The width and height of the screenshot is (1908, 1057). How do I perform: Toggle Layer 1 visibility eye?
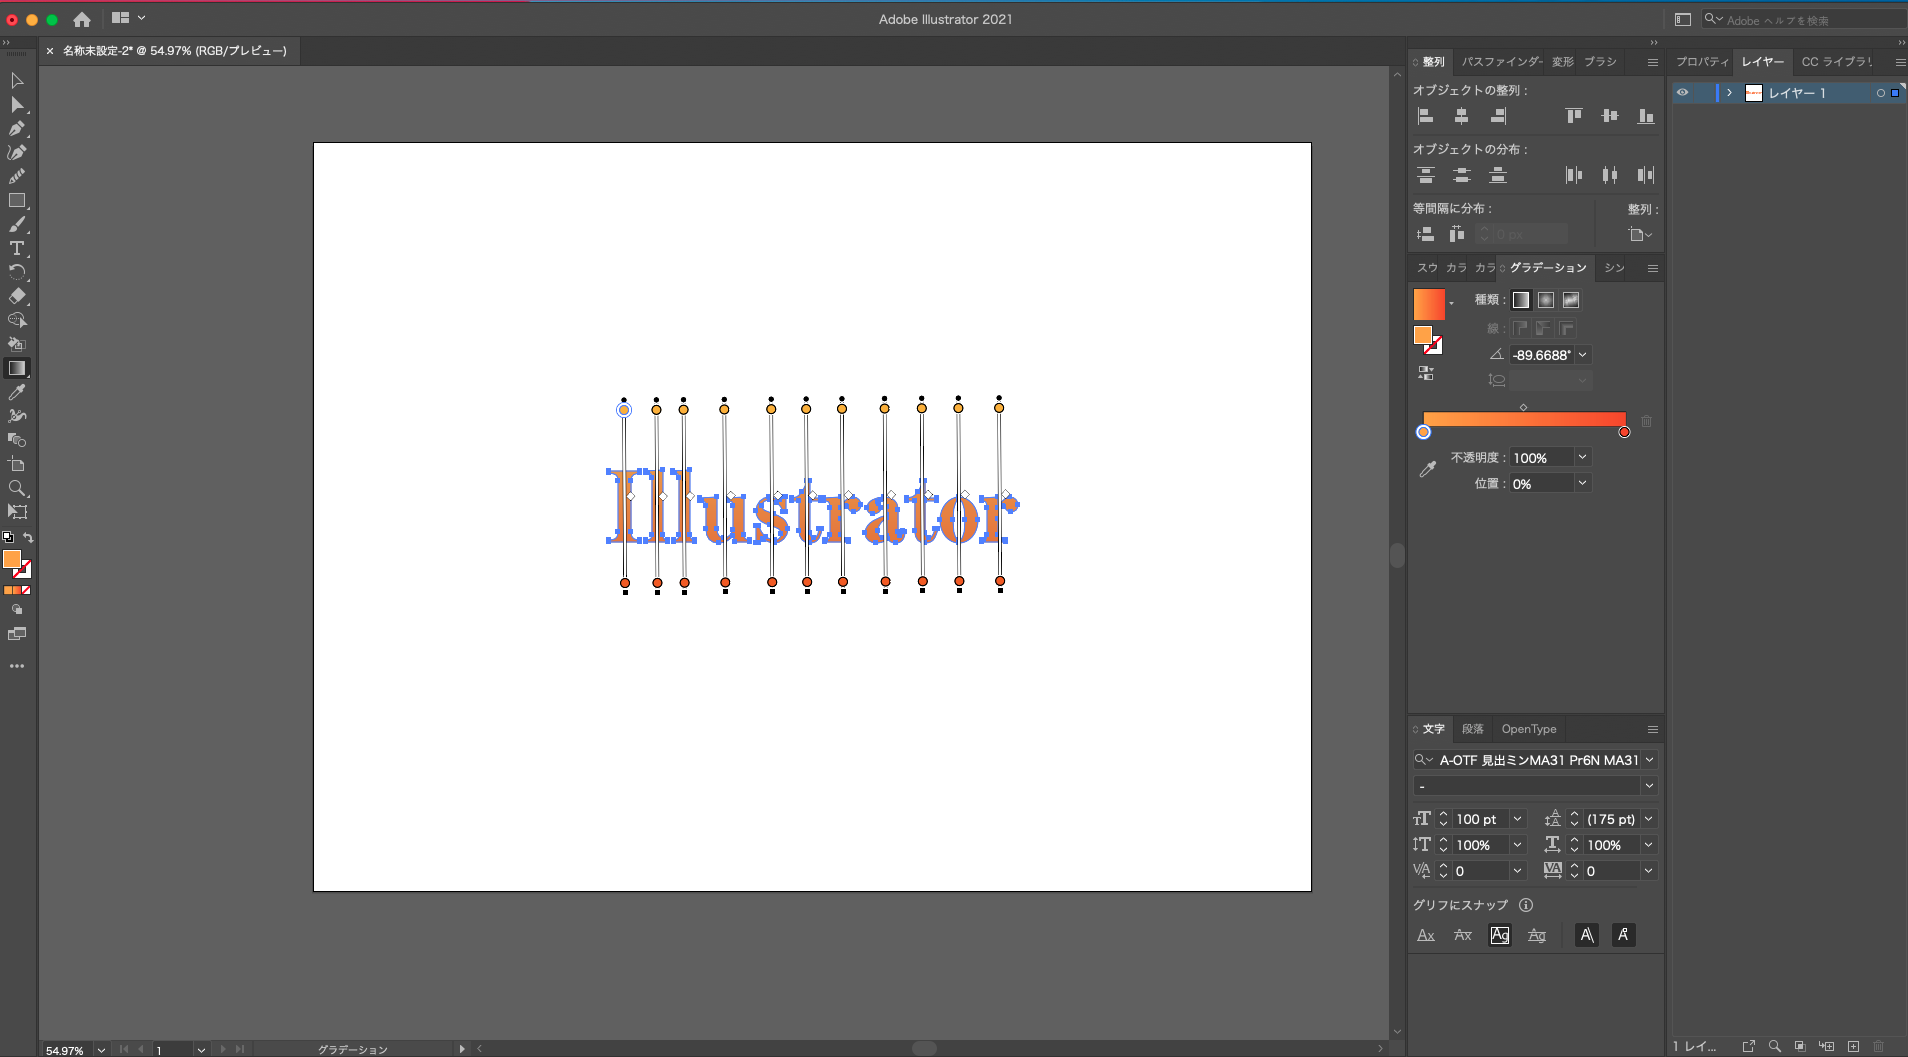coord(1683,93)
